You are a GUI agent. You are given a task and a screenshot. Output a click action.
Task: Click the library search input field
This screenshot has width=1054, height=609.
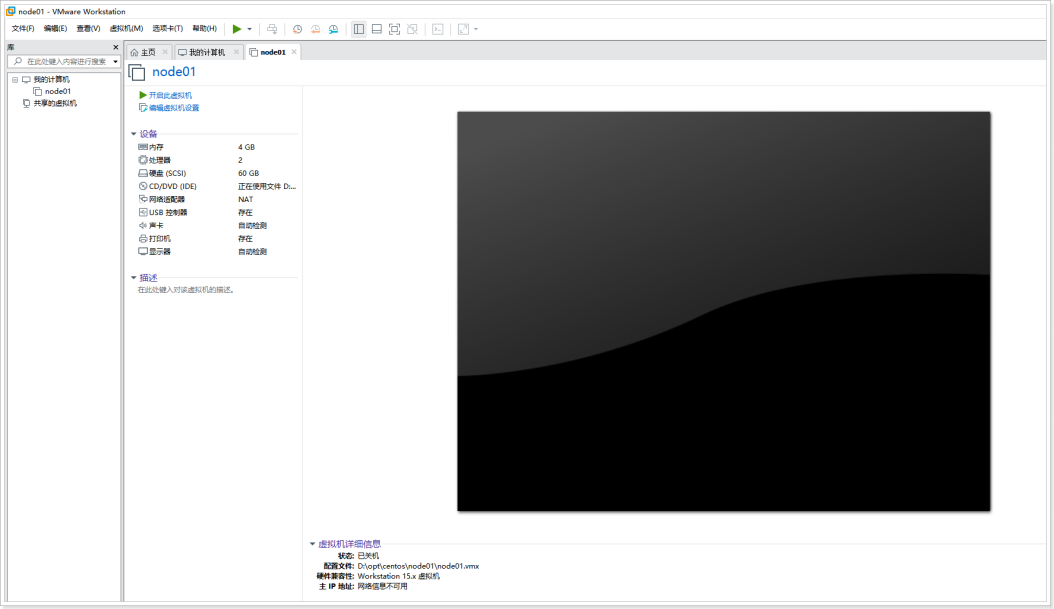pos(65,61)
